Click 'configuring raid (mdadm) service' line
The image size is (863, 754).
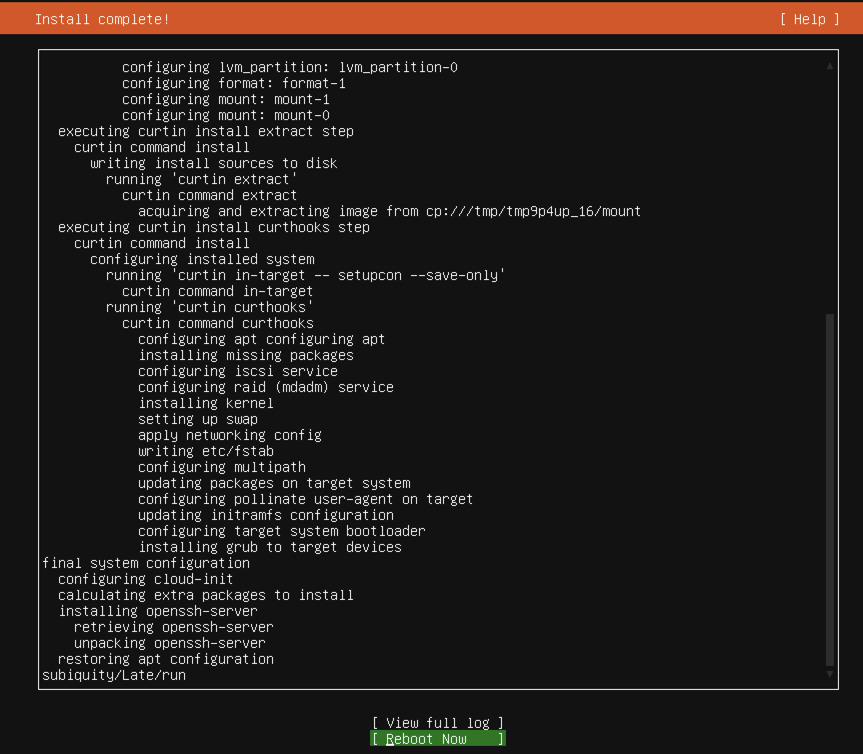tap(266, 388)
